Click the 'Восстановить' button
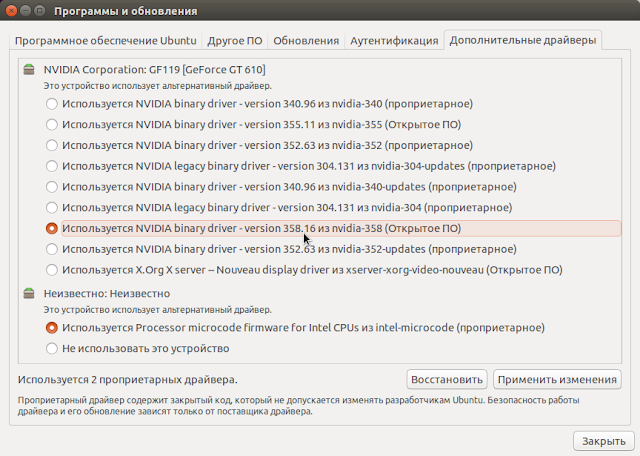 (x=447, y=380)
